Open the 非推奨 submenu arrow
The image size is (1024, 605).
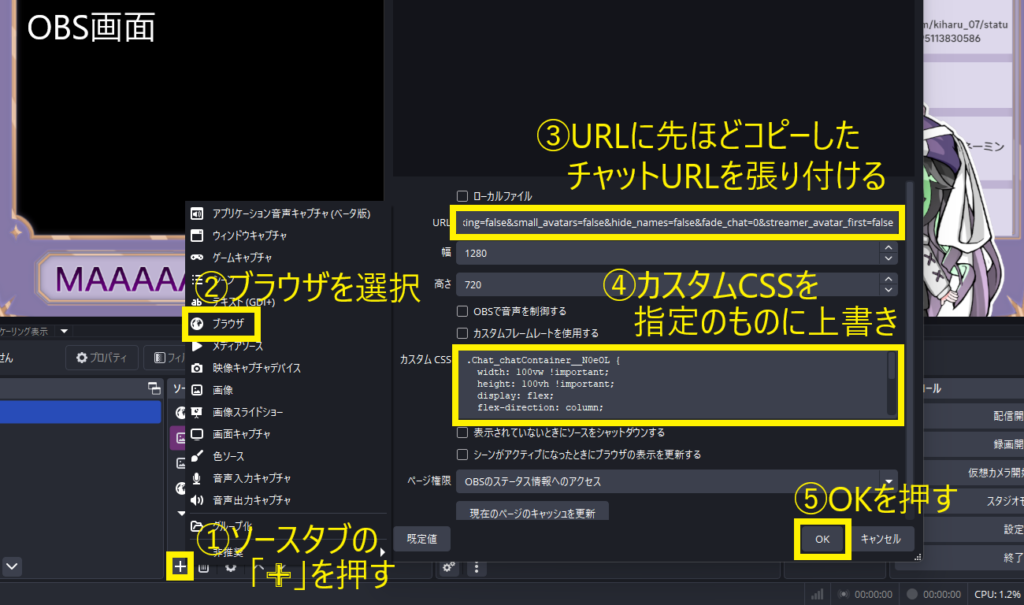click(383, 552)
